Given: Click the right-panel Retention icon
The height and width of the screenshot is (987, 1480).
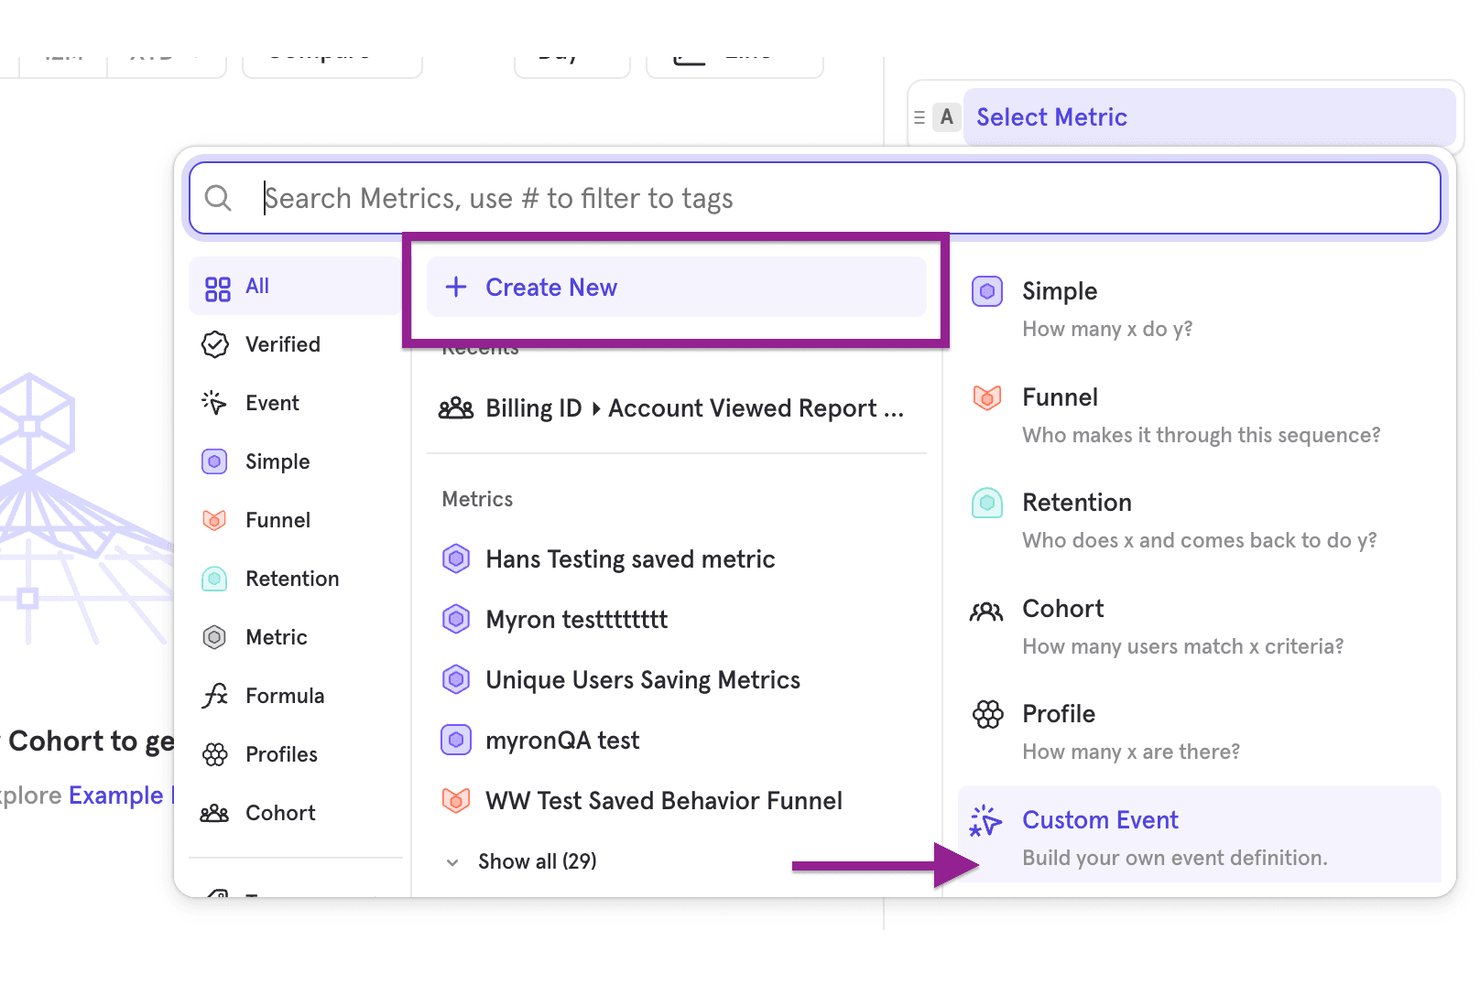Looking at the screenshot, I should 987,503.
